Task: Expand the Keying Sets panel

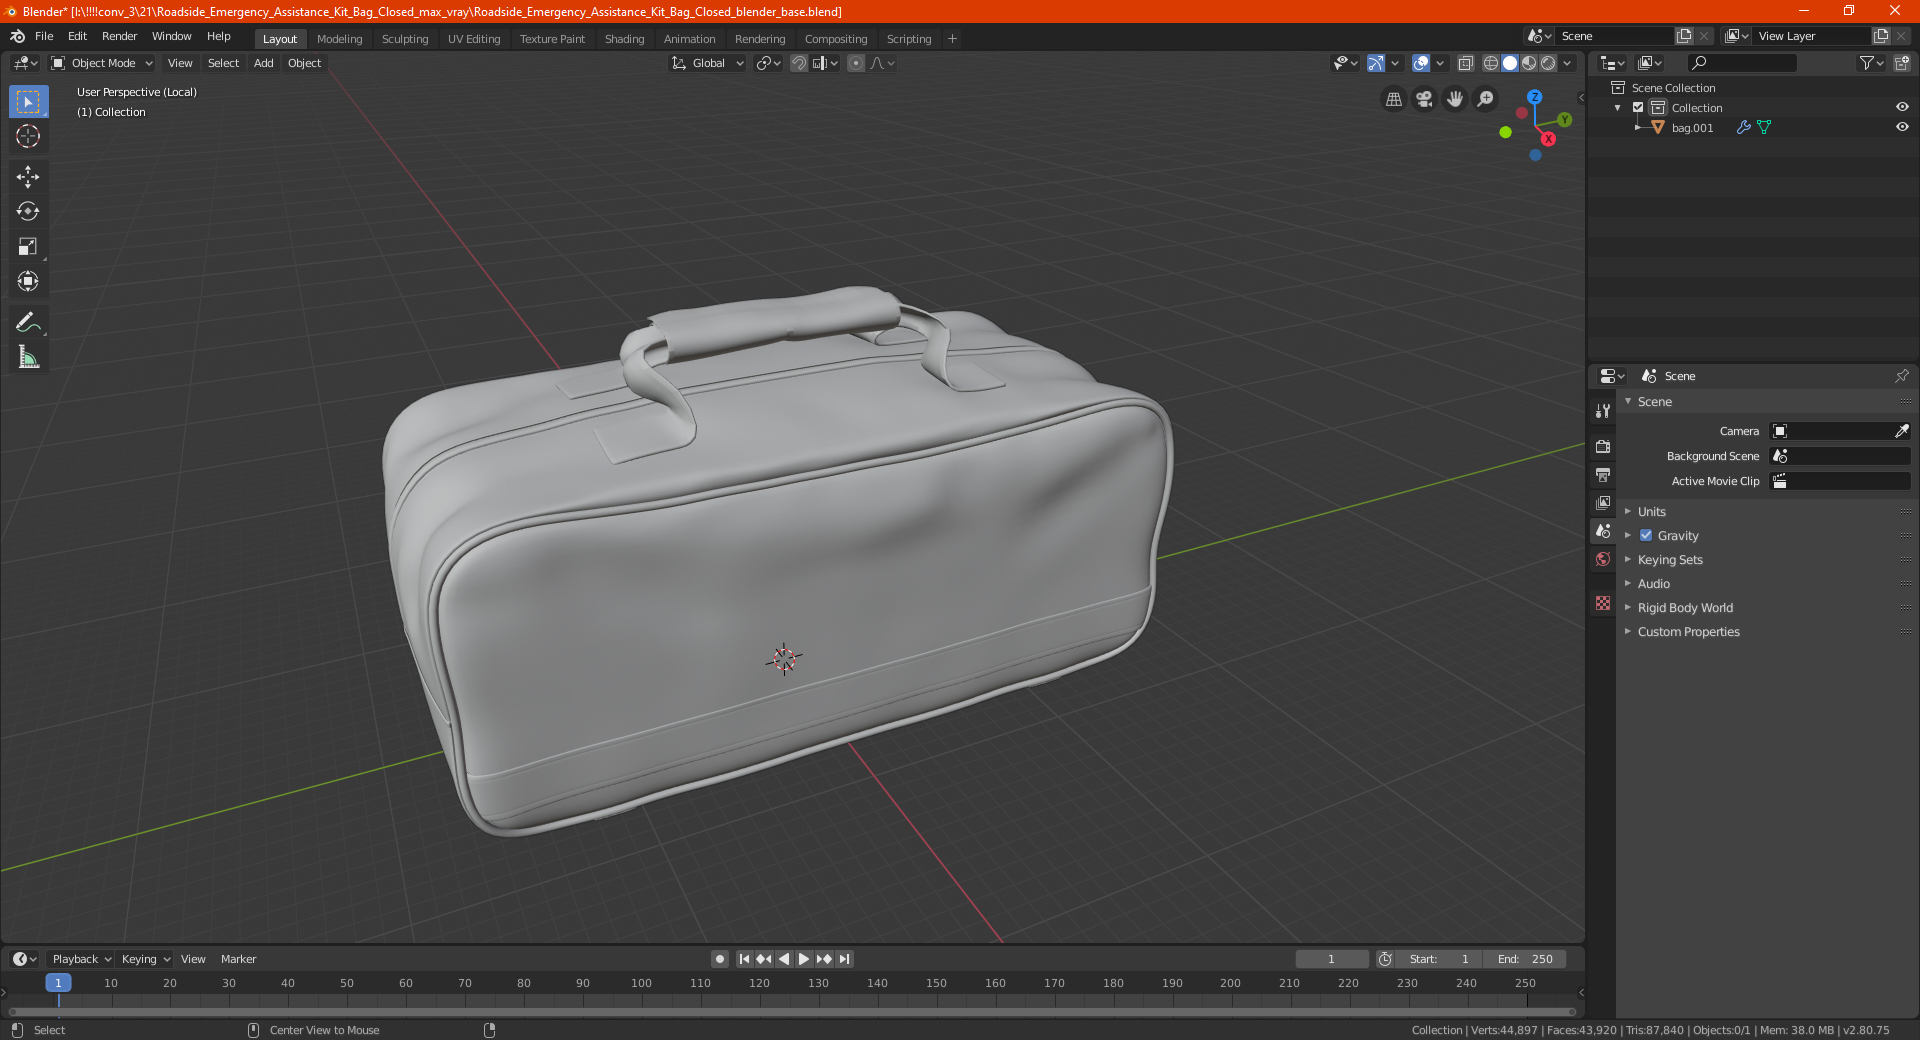Action: (1669, 559)
